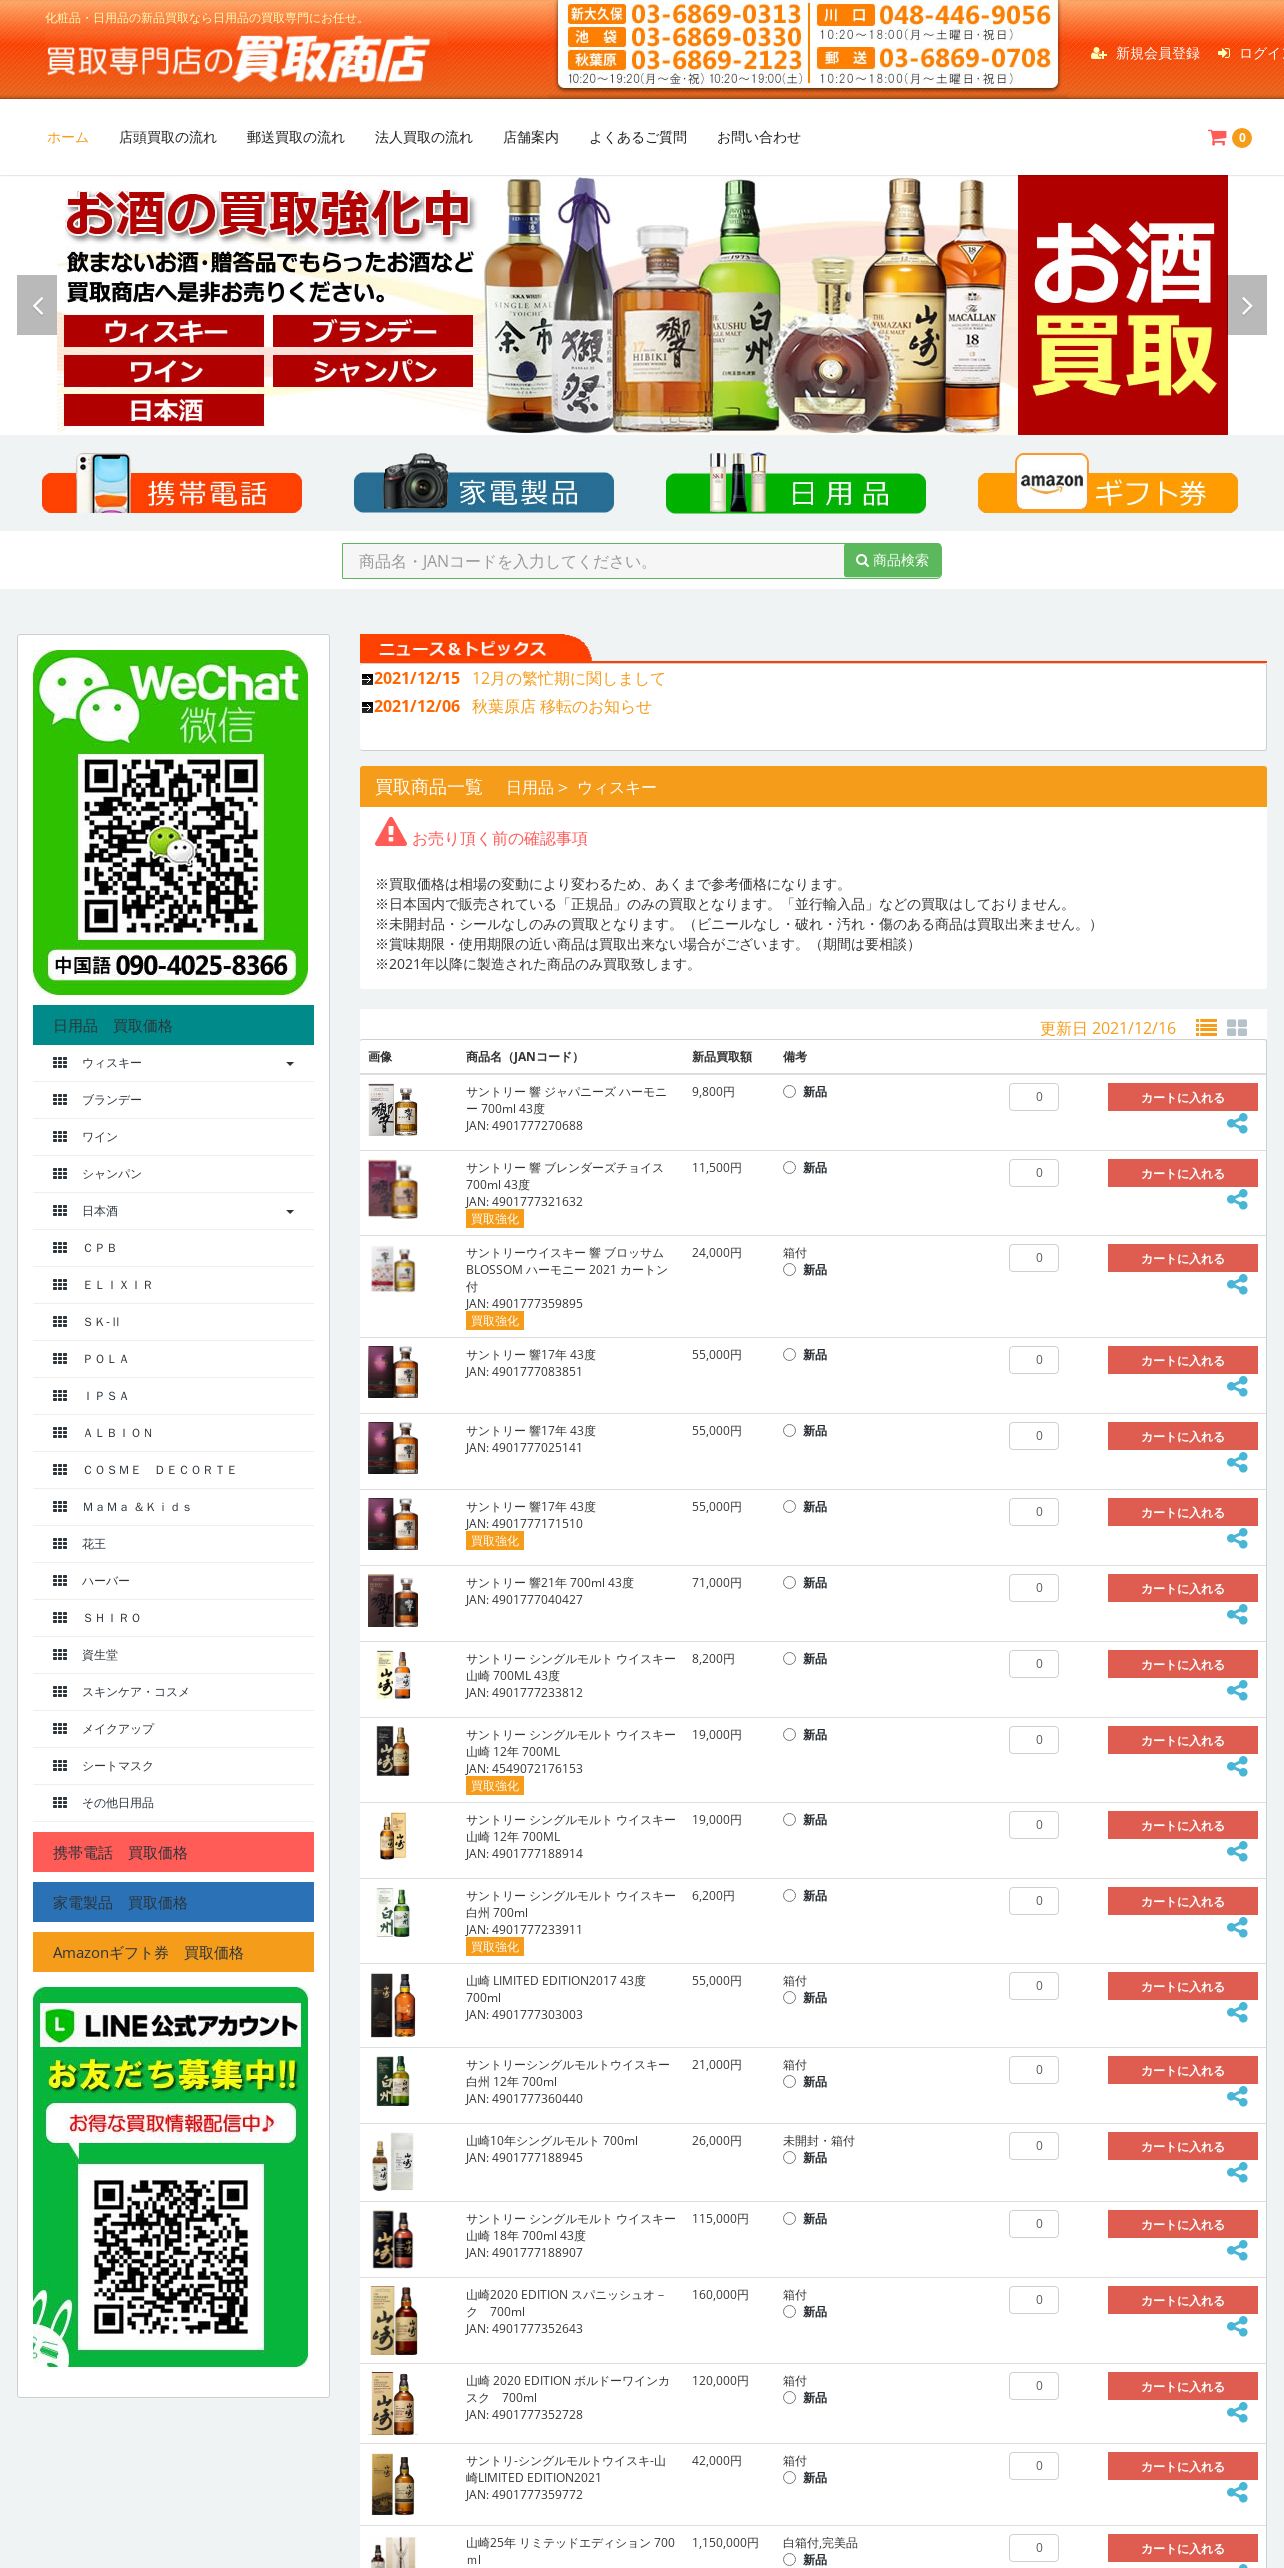Screen dimensions: 1284x2568
Task: Open 郵送買取の流れ menu item
Action: click(295, 138)
